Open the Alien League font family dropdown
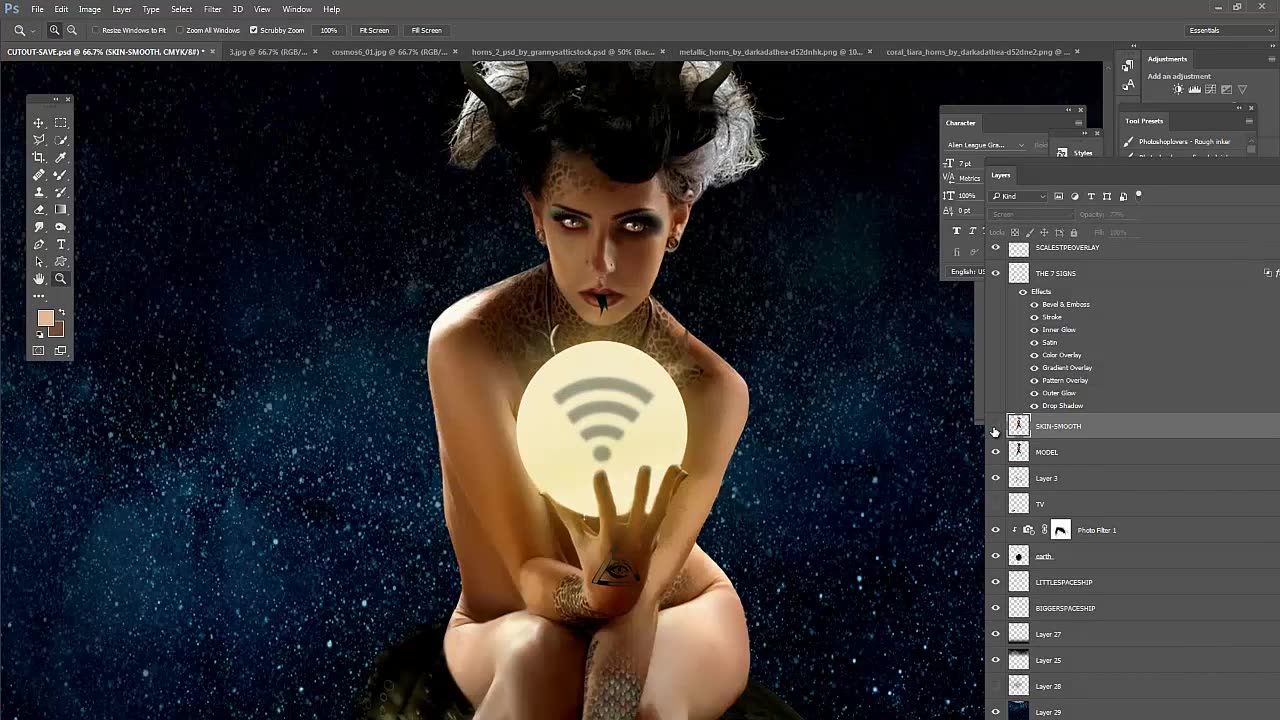Screen dimensions: 1280x720 point(986,145)
